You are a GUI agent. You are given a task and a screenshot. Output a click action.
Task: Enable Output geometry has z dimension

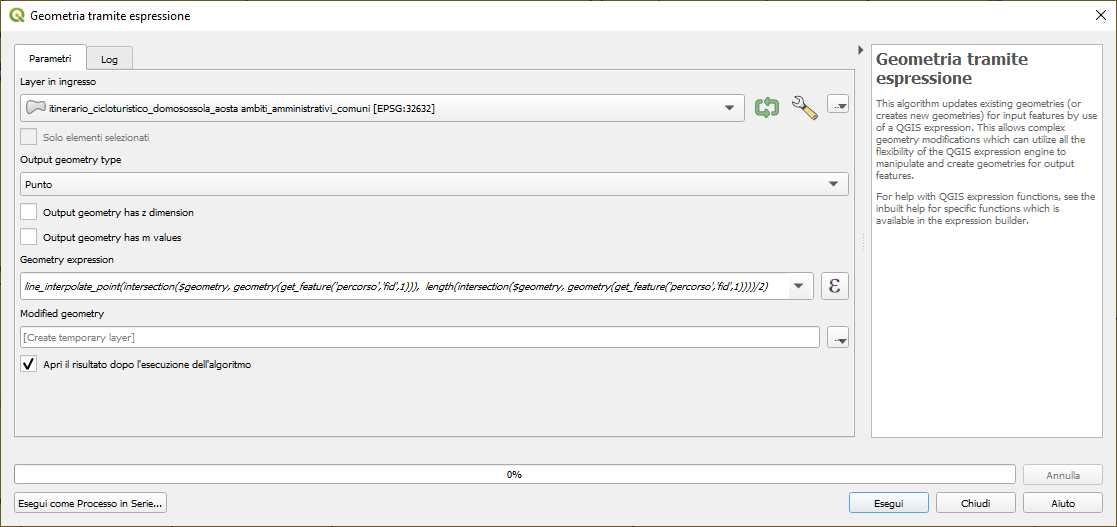29,213
